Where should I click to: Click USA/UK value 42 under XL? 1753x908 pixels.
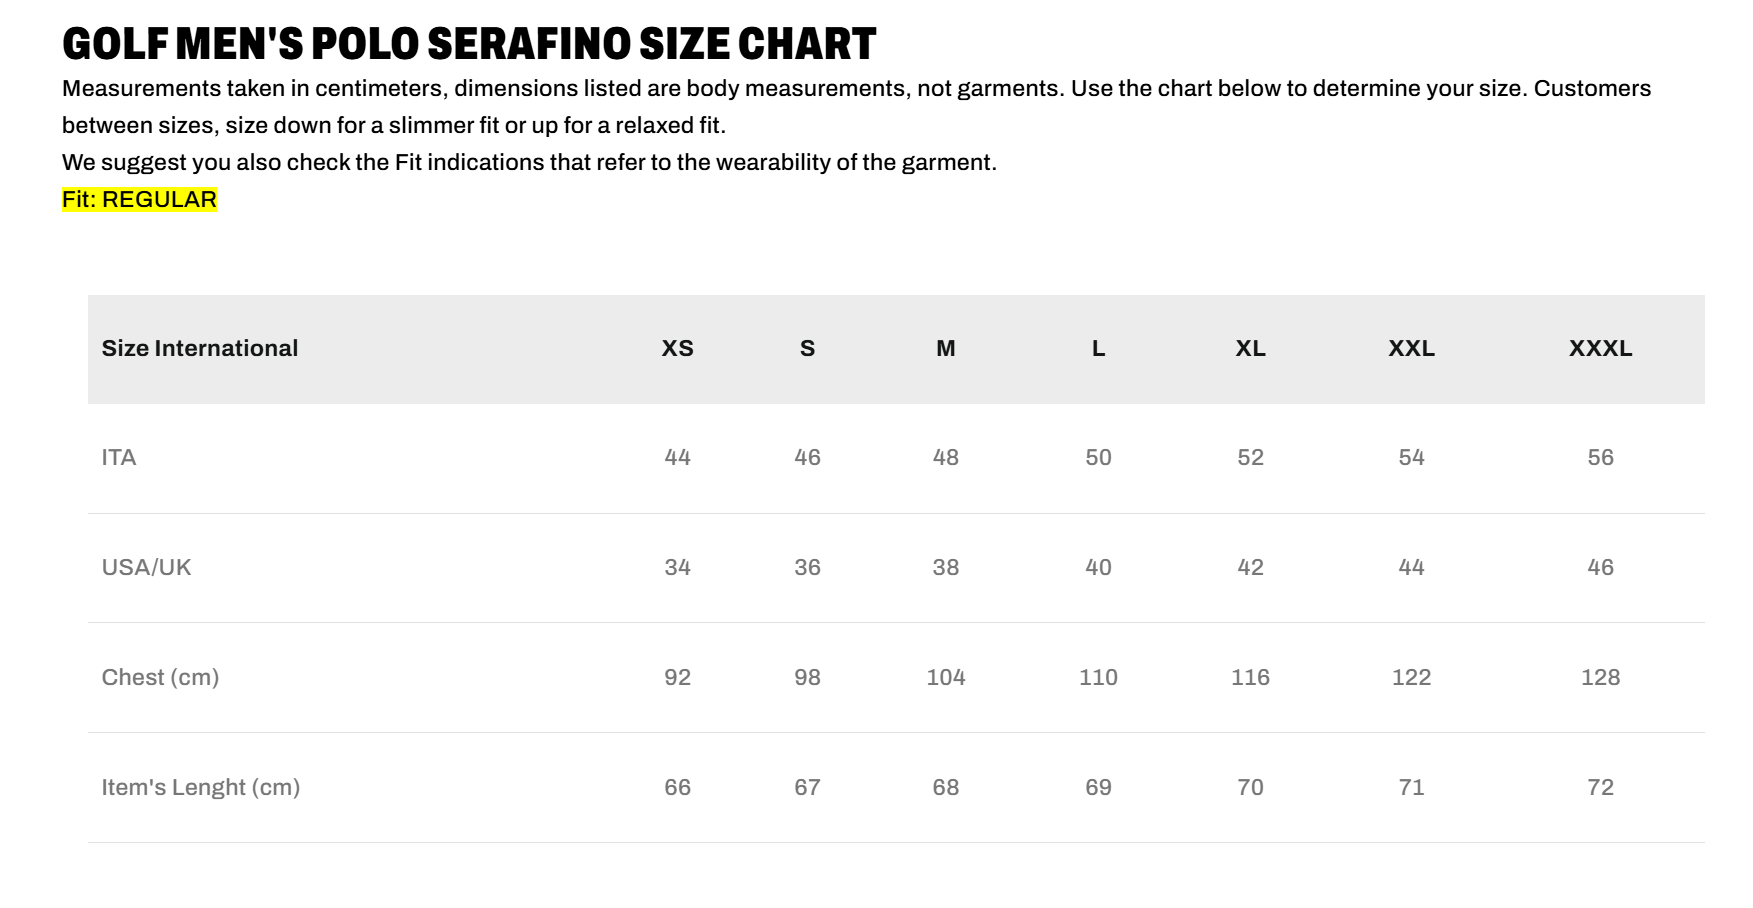click(1250, 567)
